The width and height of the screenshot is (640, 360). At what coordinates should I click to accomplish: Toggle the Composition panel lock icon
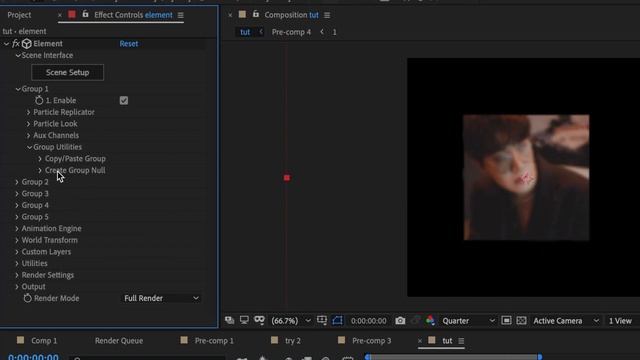coord(256,15)
